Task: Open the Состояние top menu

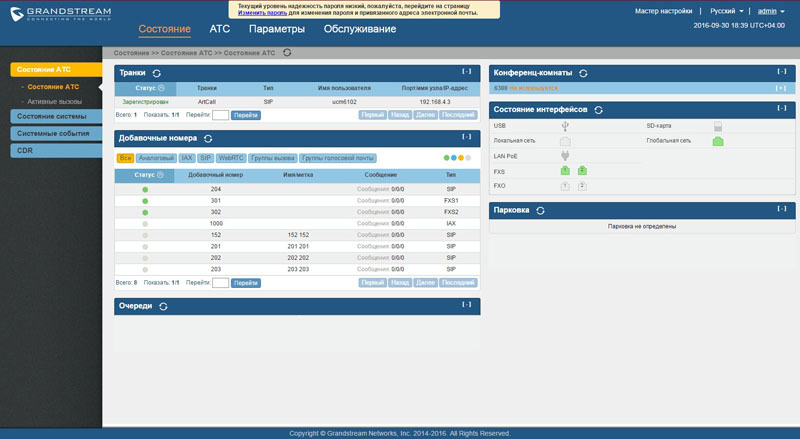Action: tap(164, 29)
